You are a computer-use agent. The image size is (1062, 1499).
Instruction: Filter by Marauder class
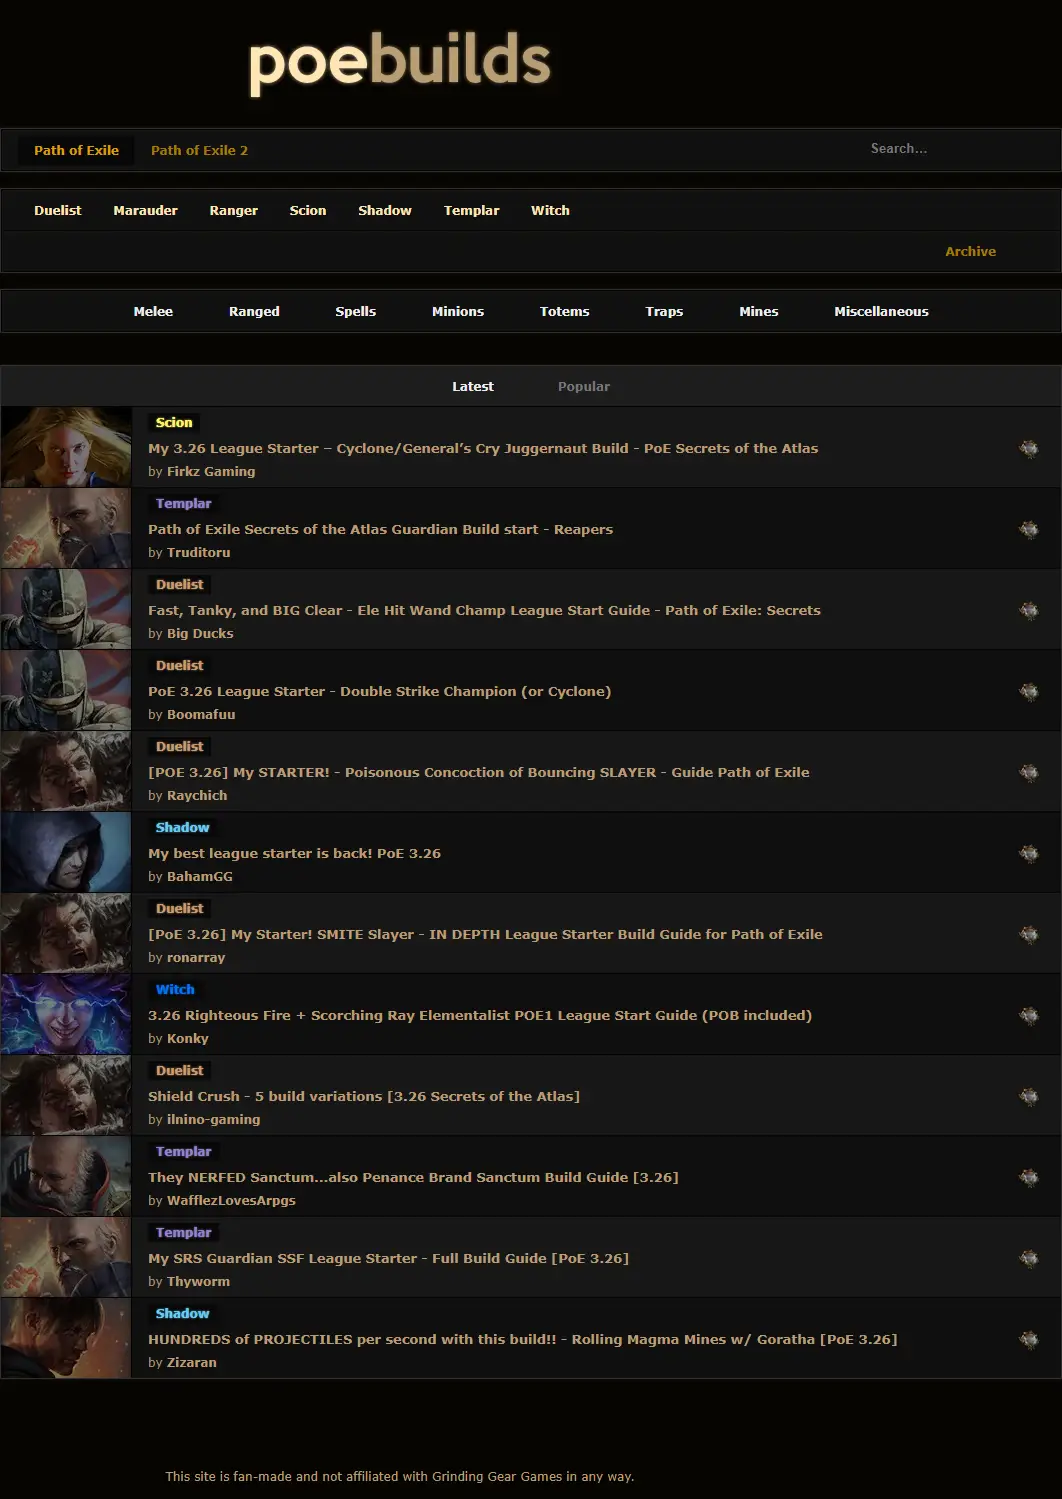coord(145,210)
